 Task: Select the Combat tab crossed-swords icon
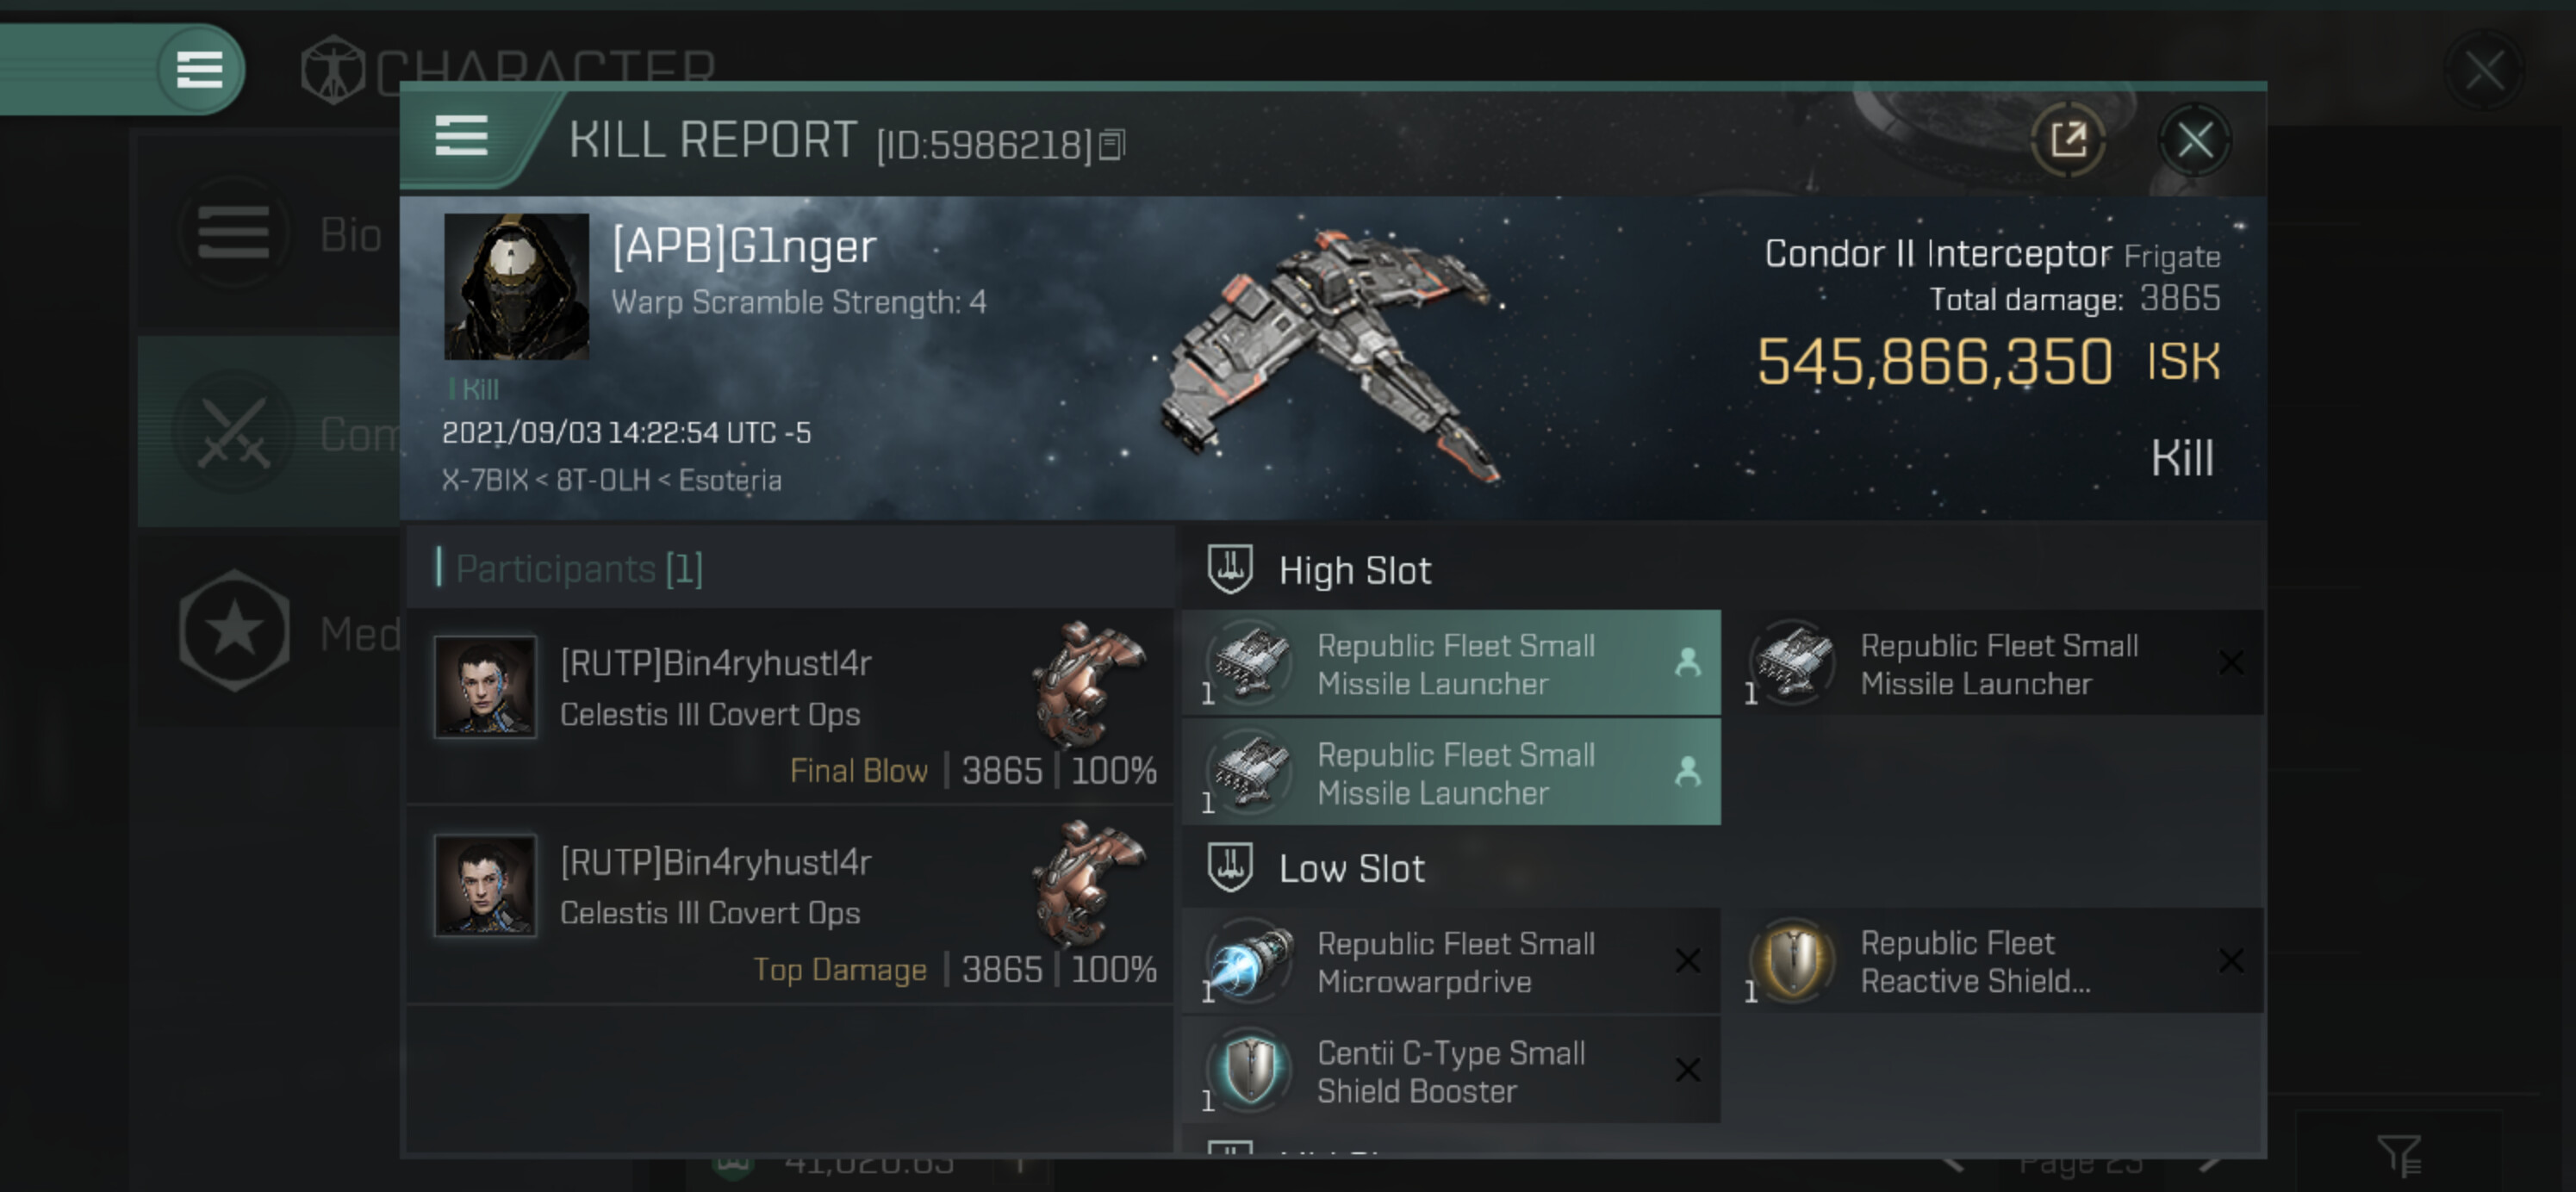pos(234,434)
